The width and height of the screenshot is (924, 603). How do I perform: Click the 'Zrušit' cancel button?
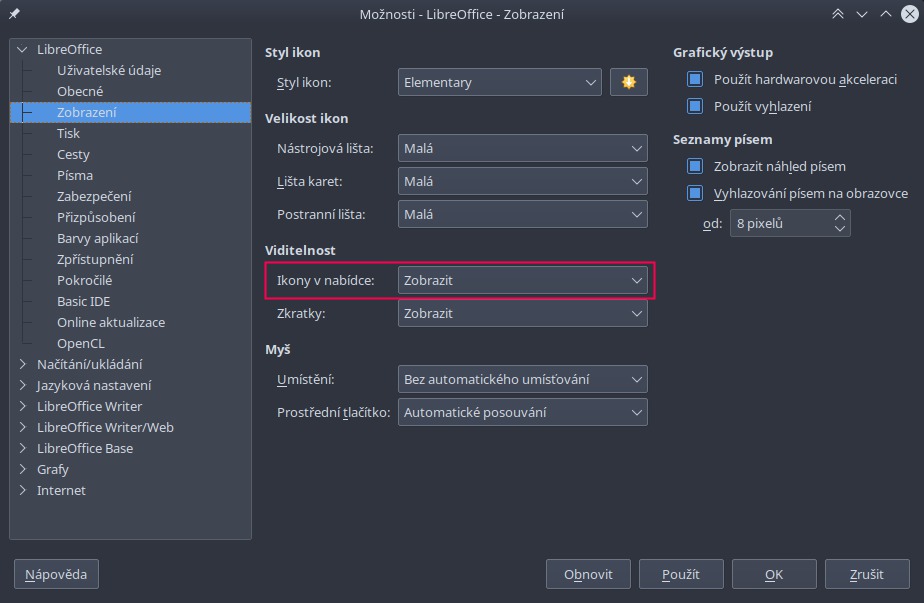point(867,574)
